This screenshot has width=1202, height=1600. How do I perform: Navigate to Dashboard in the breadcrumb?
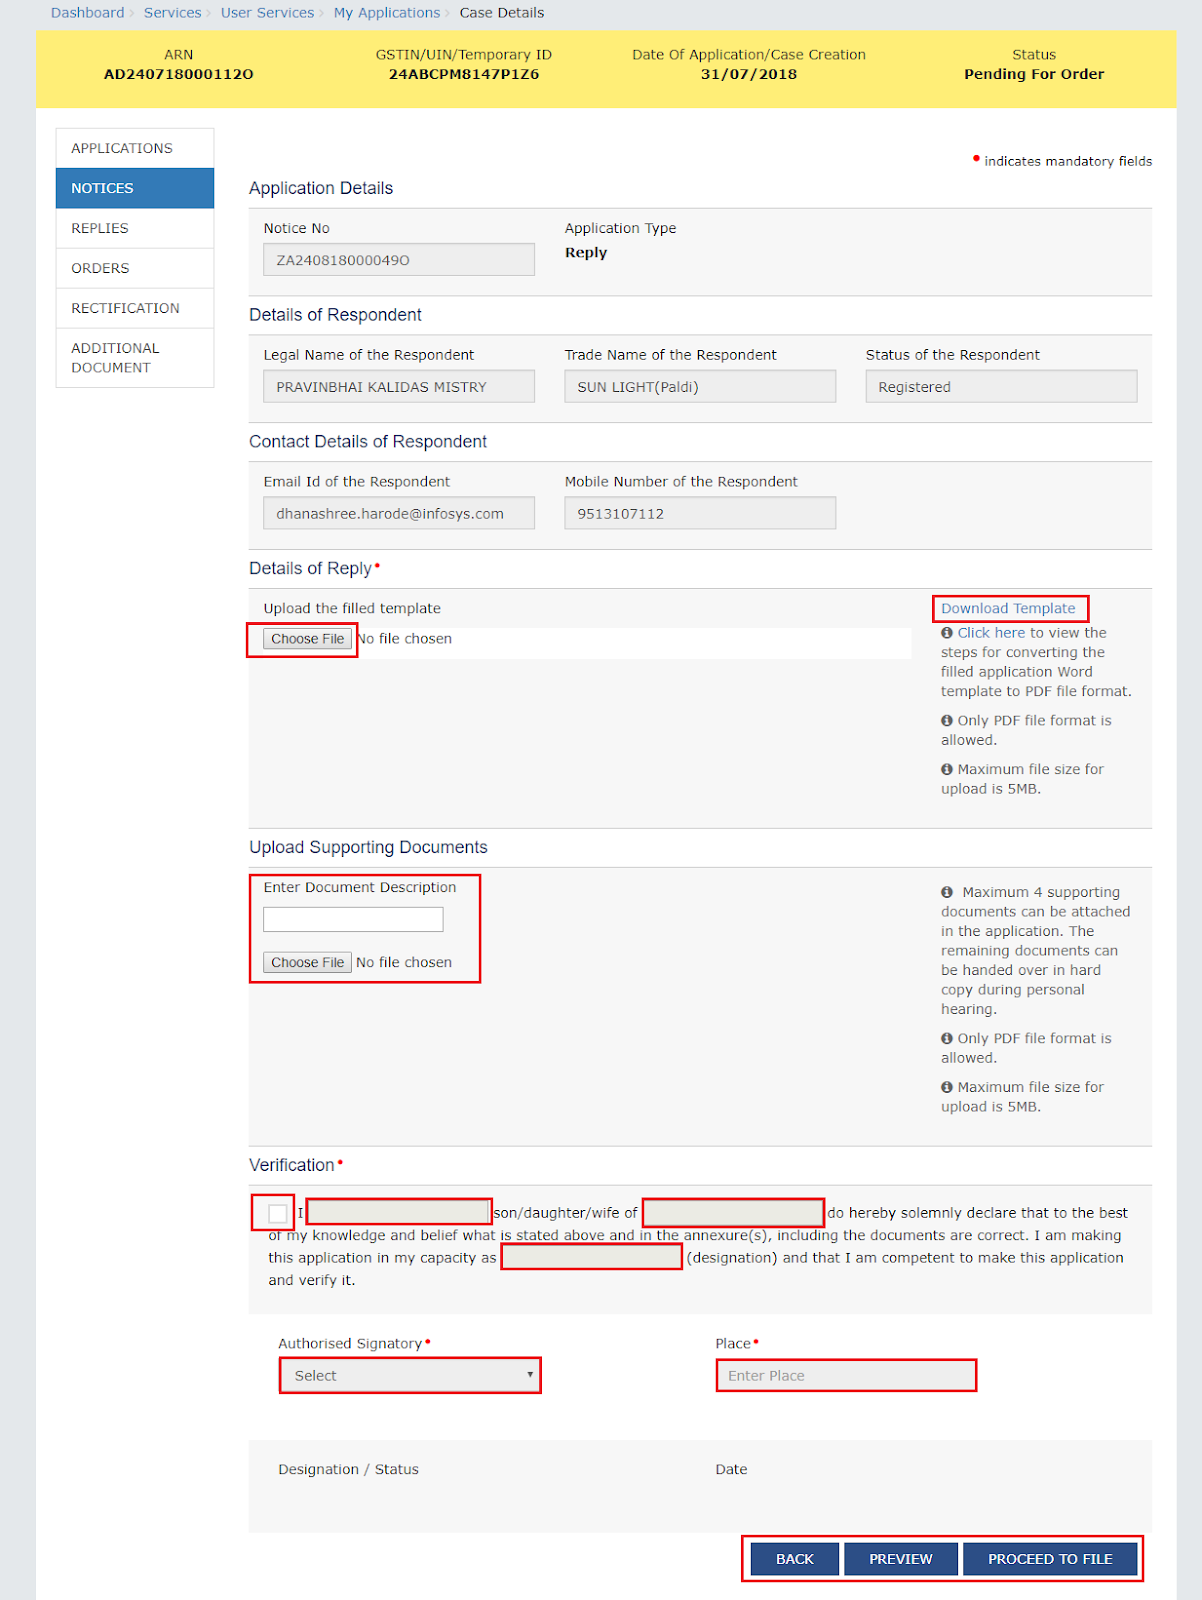pos(87,13)
